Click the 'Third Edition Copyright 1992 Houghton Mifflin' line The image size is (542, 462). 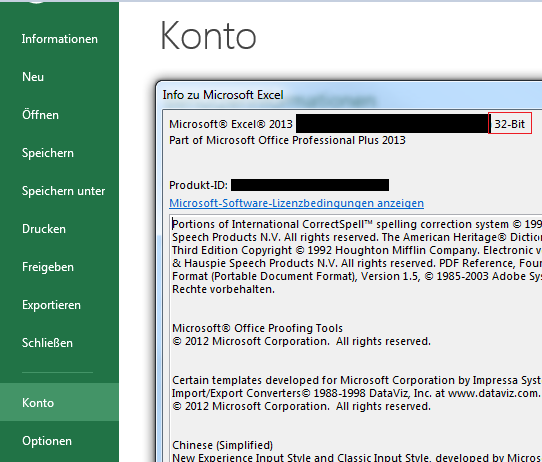[357, 250]
